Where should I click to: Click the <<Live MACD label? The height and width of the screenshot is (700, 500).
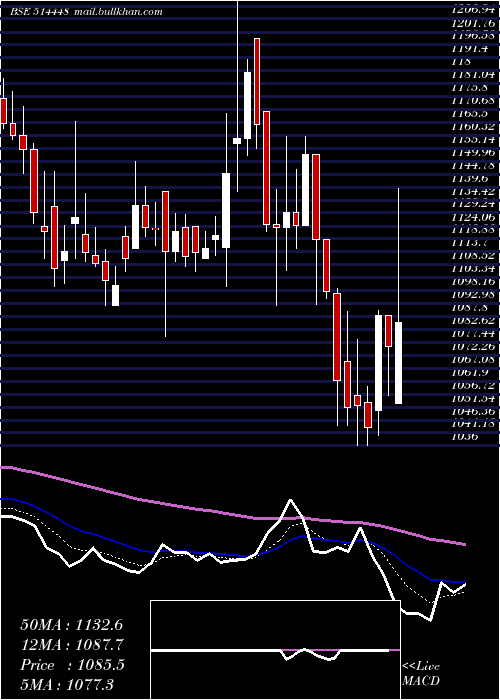(421, 674)
